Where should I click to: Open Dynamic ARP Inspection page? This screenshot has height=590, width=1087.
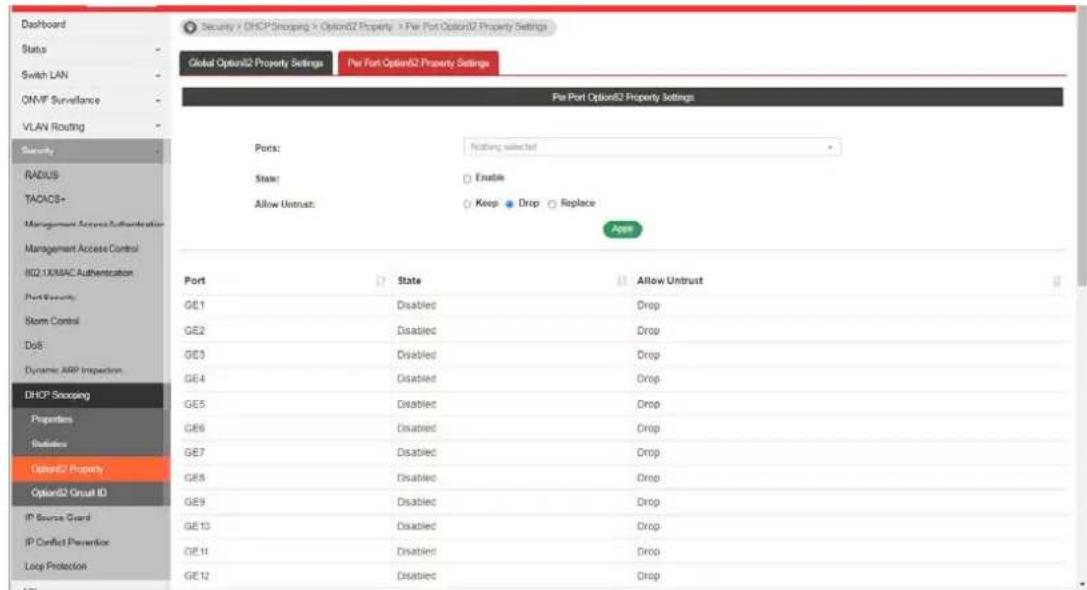pos(73,371)
